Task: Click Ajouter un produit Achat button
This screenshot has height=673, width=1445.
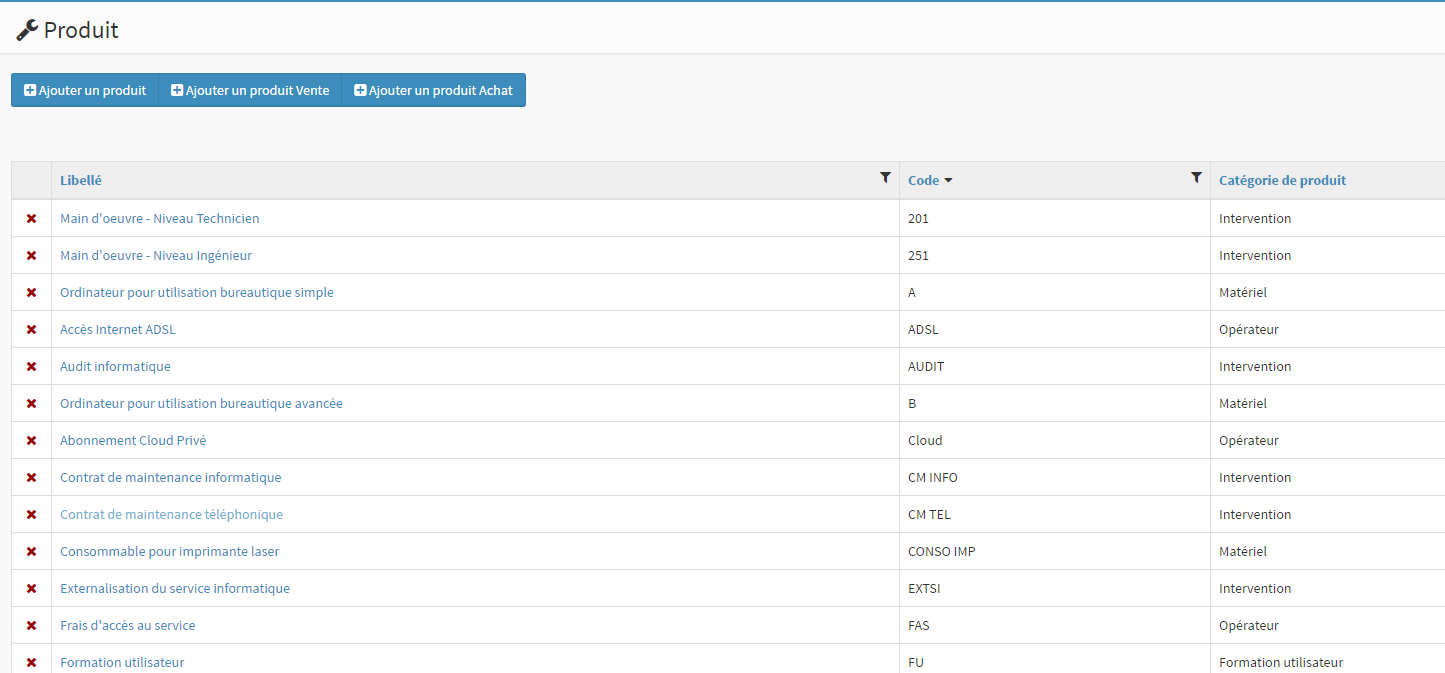Action: [x=434, y=90]
